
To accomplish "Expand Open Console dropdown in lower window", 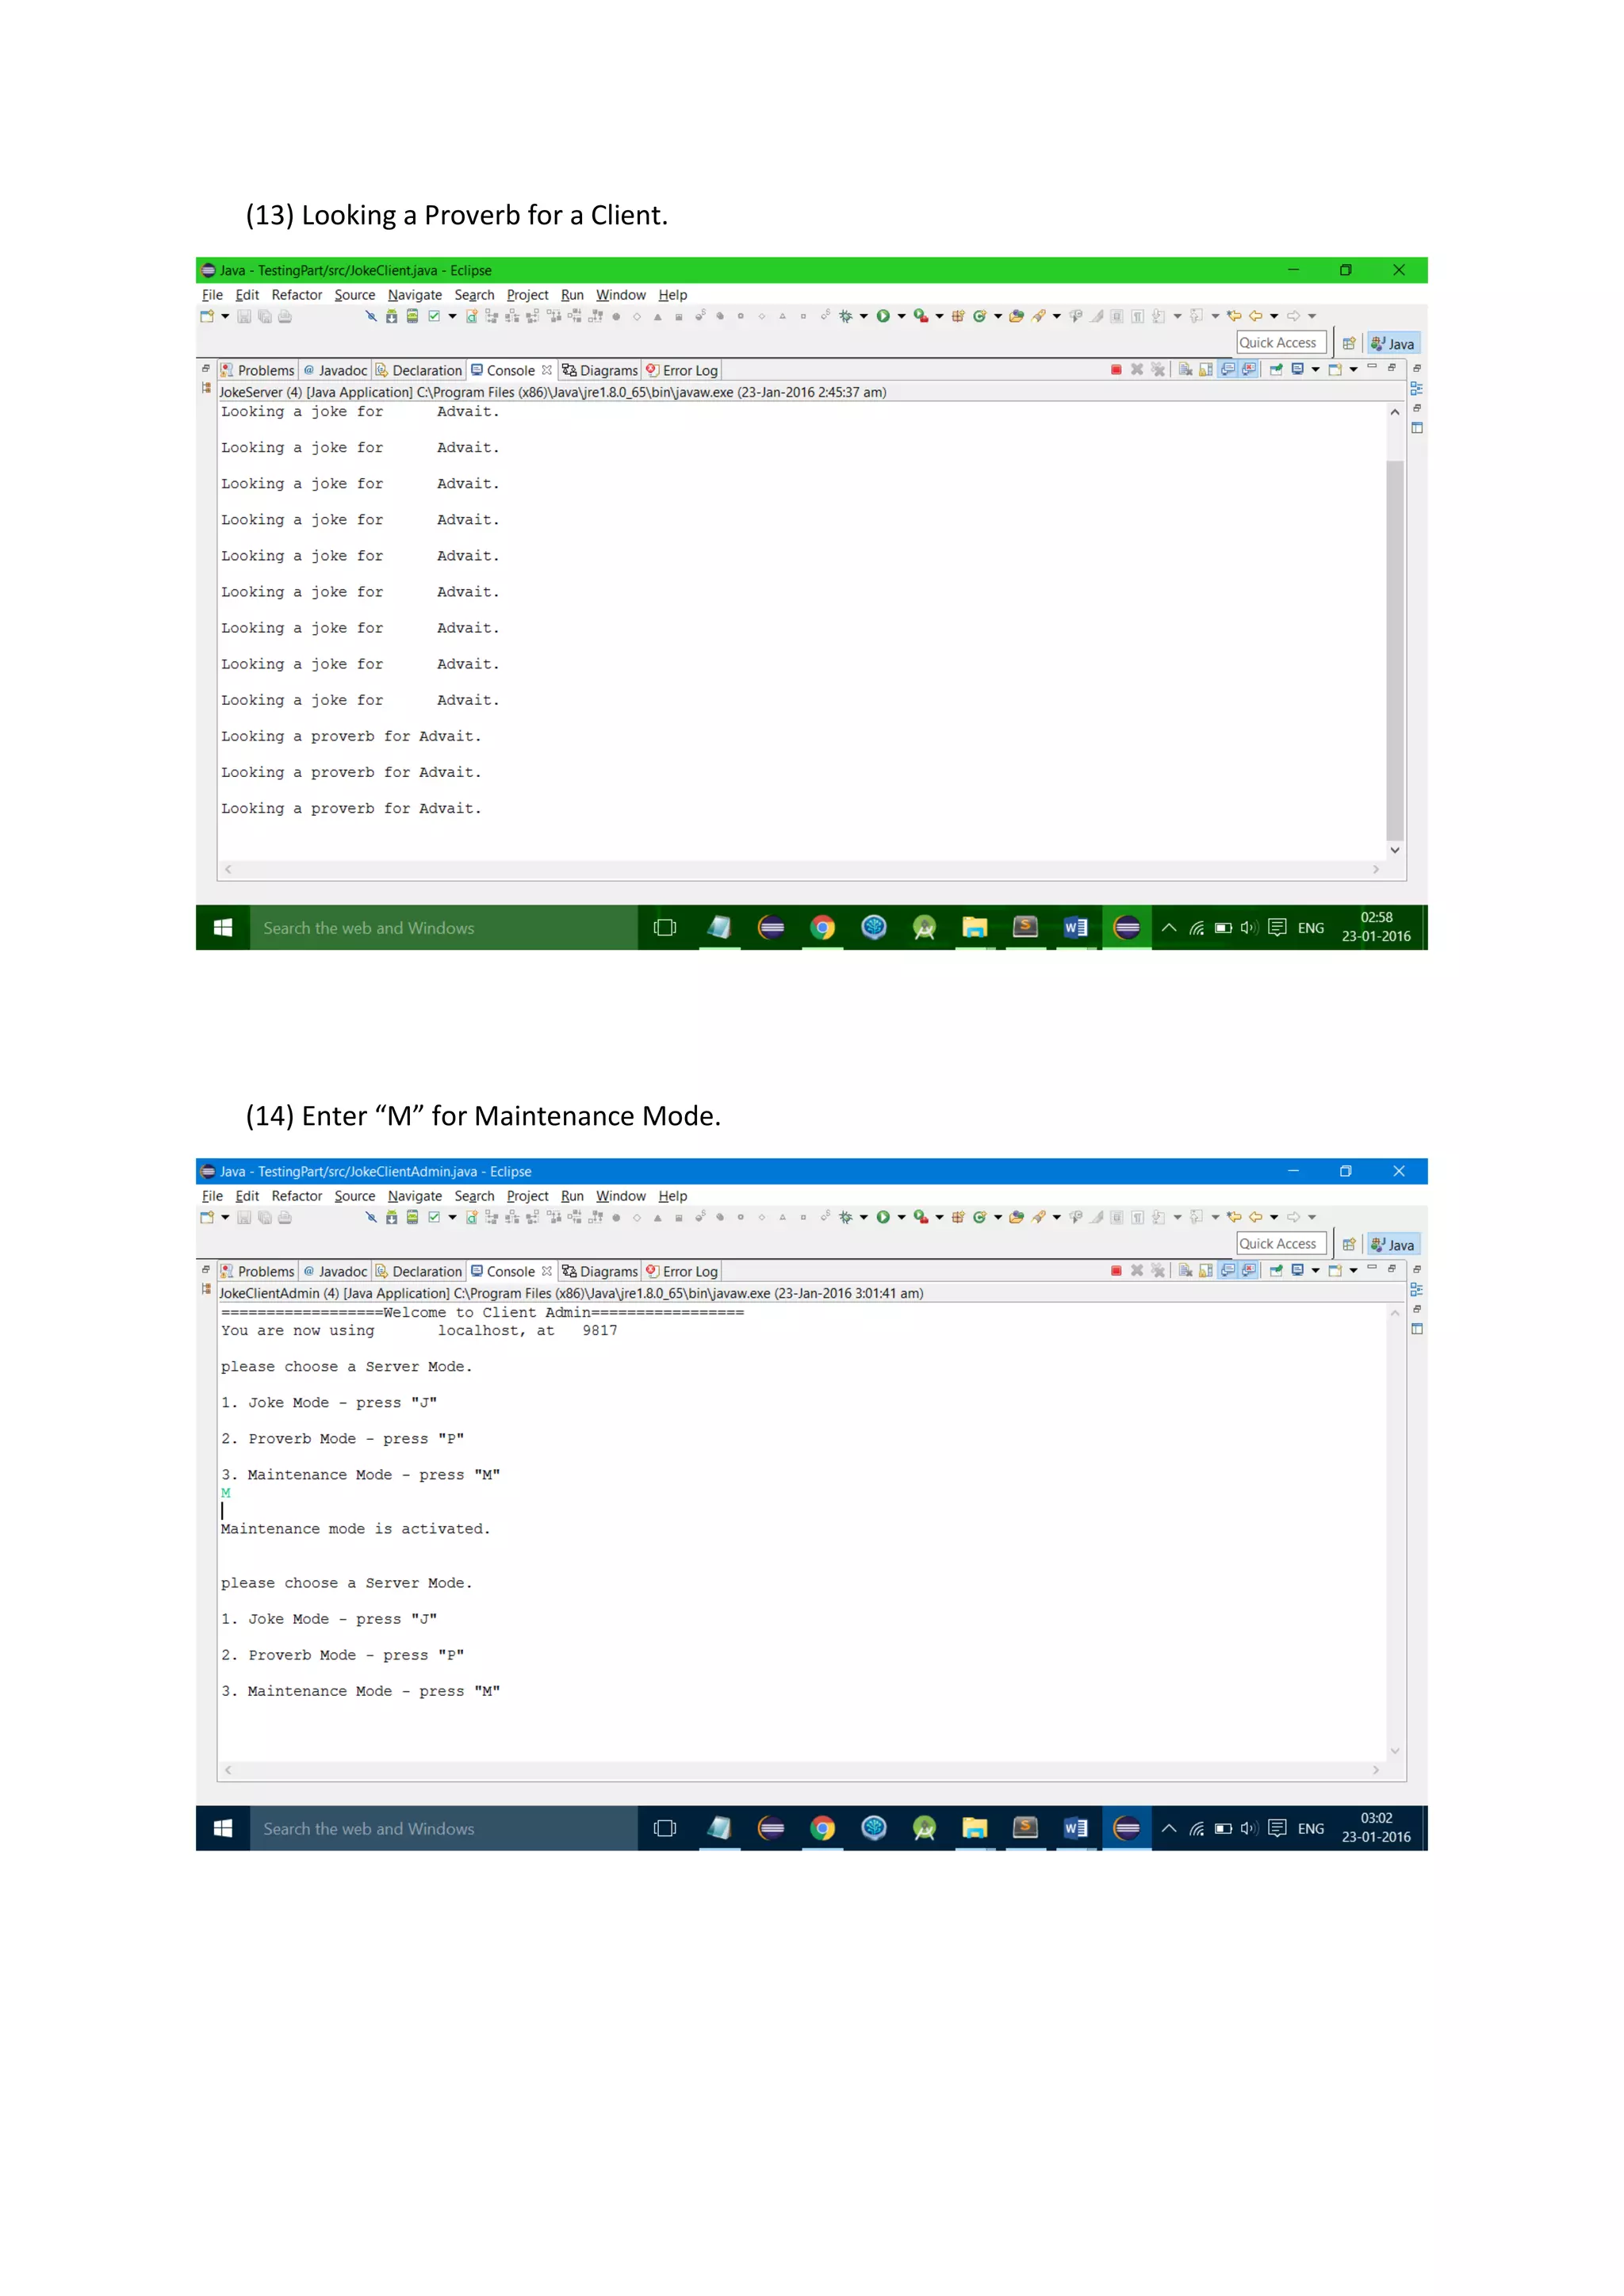I will click(x=1353, y=1271).
